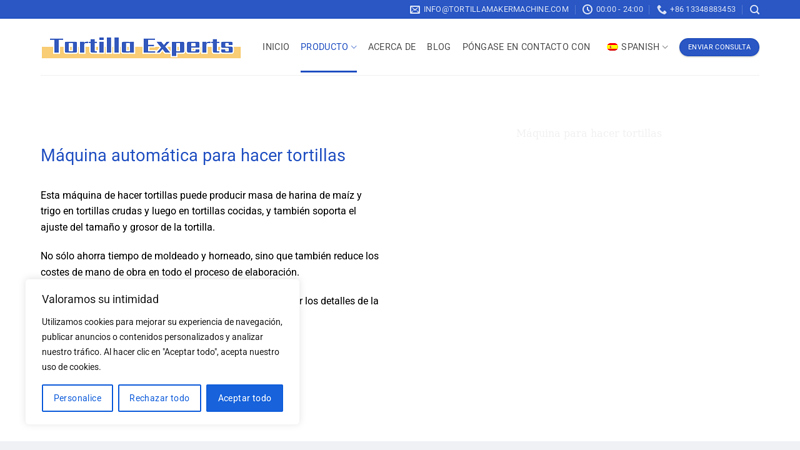Click paragraph starting 'No sólo ahorra tiempo'
Viewport: 800px width, 450px height.
[210, 264]
